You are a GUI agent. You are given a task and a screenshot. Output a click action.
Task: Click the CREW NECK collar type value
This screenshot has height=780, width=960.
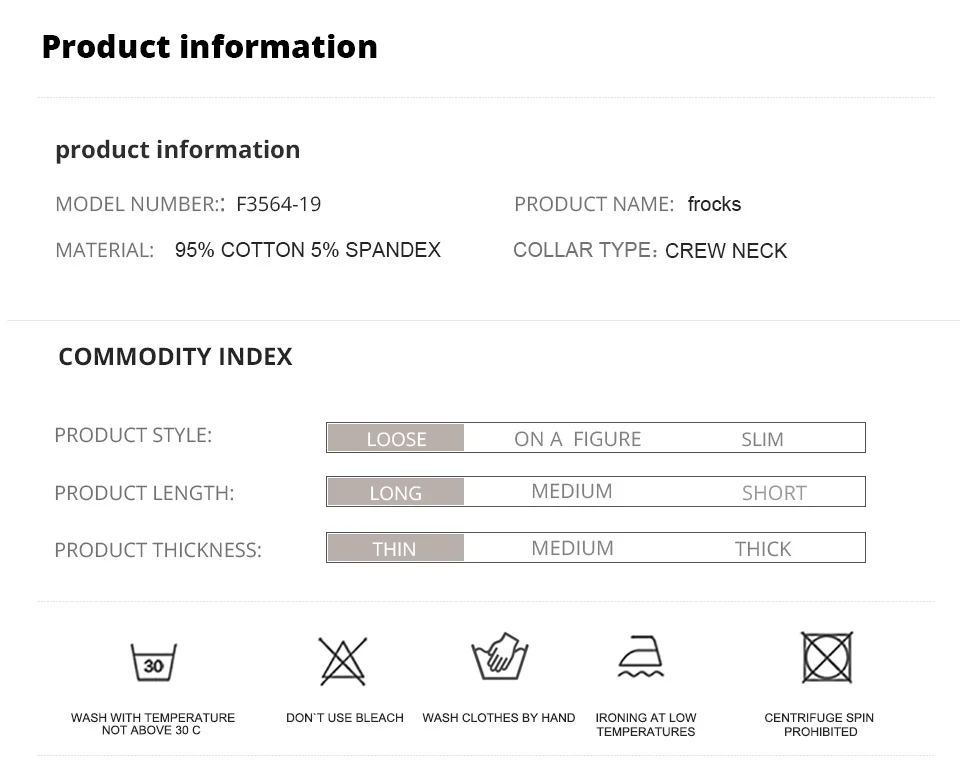[x=726, y=251]
